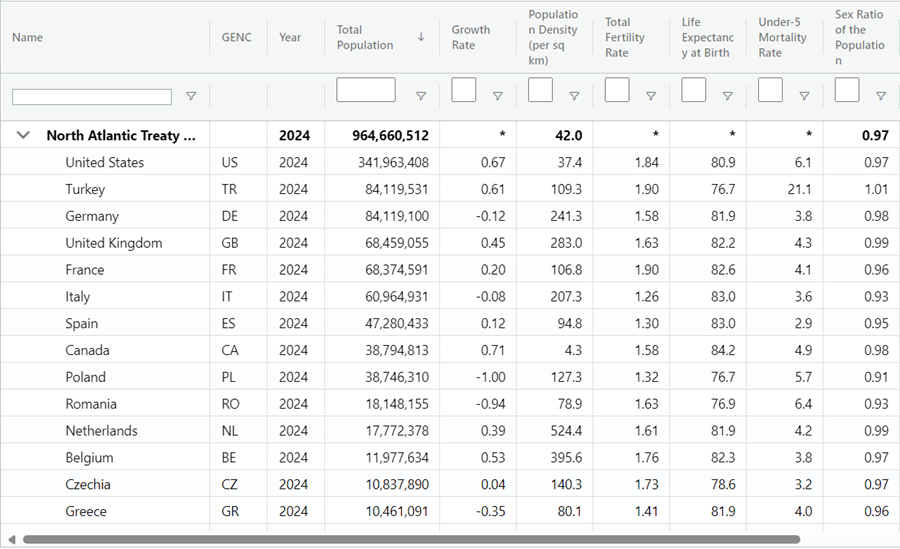Image resolution: width=900 pixels, height=549 pixels.
Task: Select the Turkey row name
Action: 85,190
